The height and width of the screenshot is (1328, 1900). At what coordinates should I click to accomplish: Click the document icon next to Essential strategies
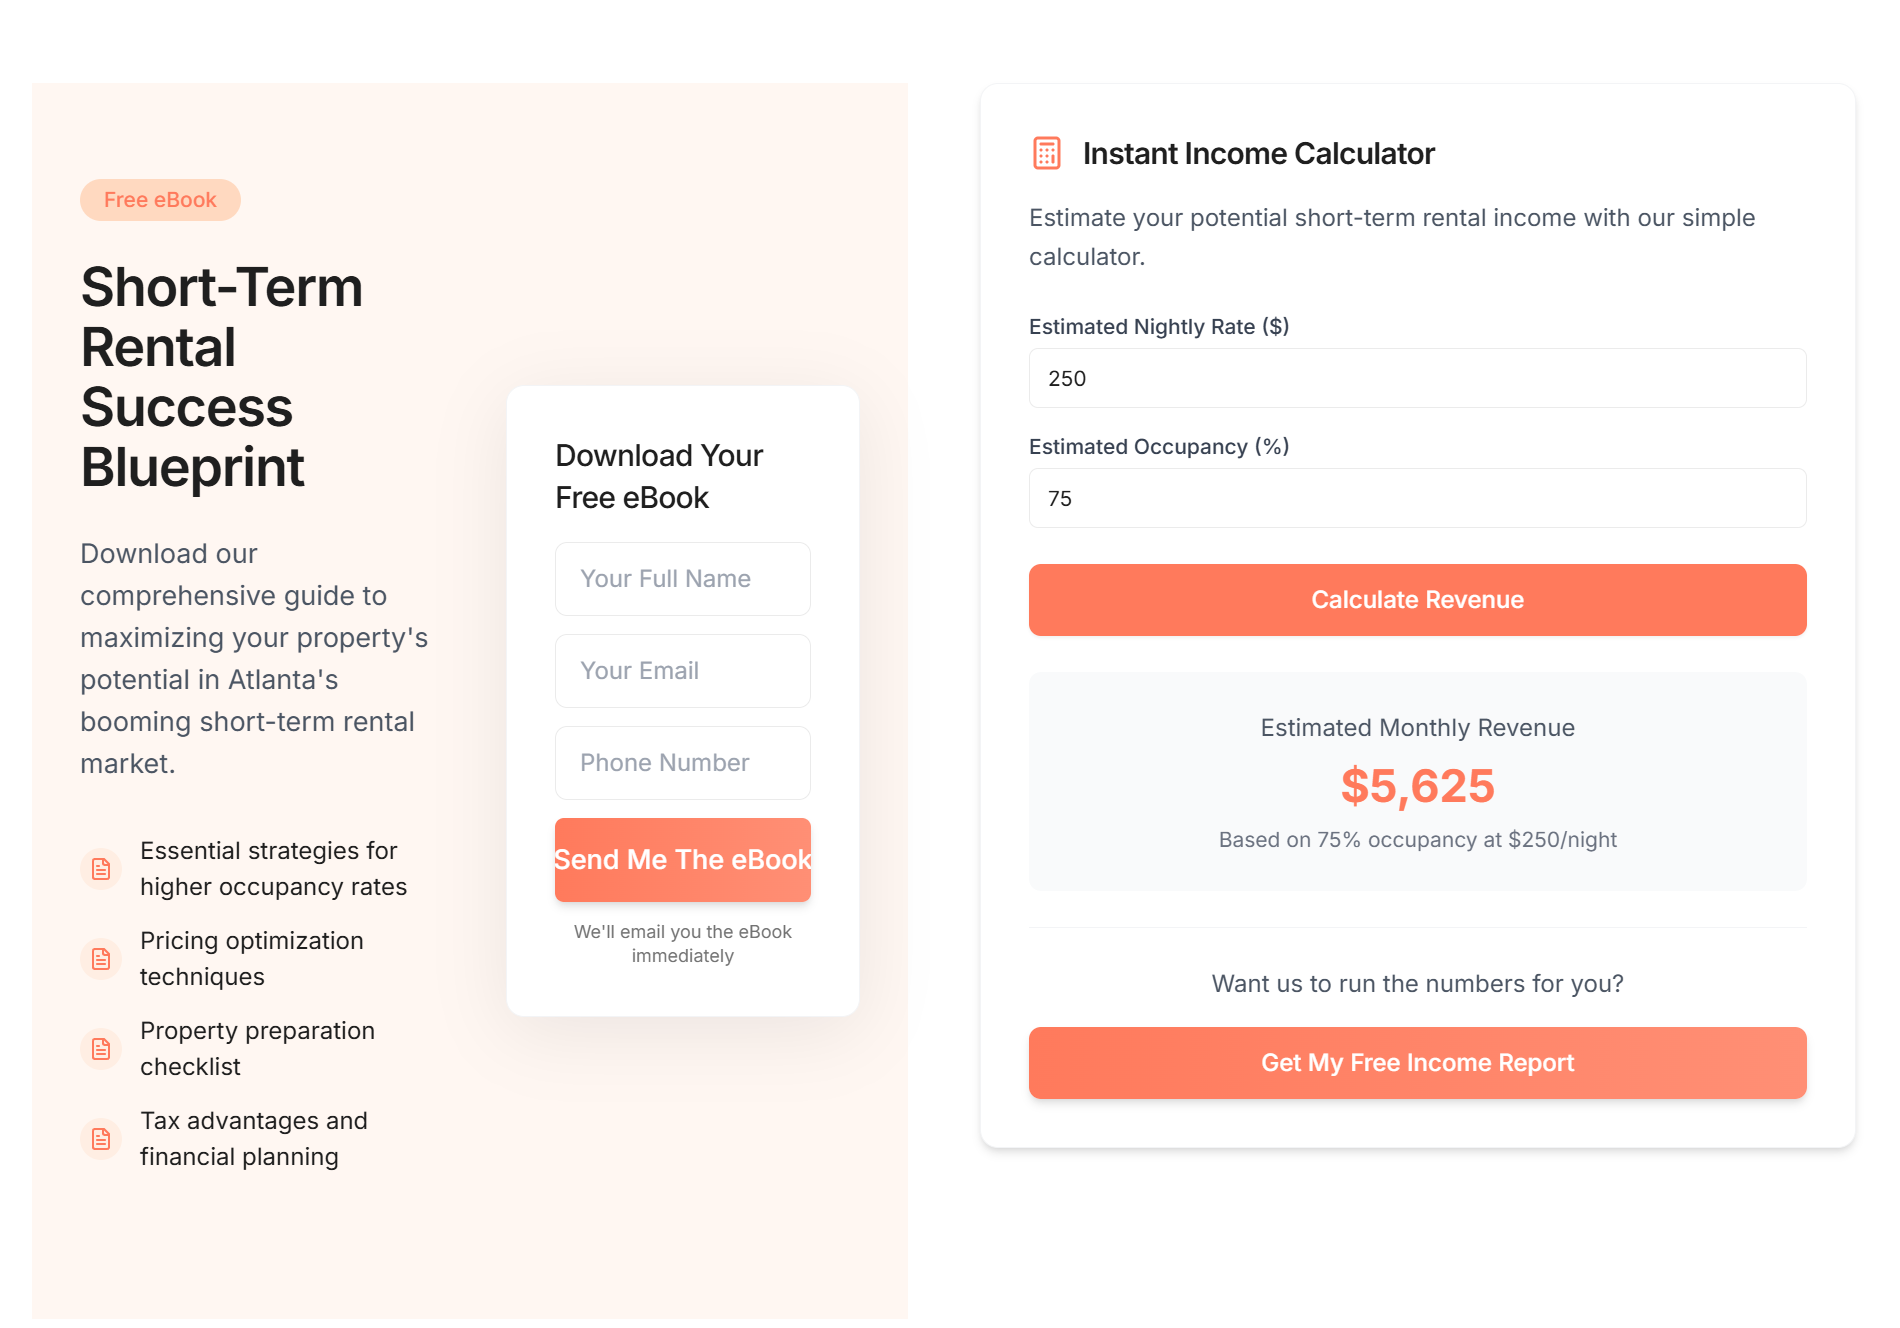click(101, 869)
